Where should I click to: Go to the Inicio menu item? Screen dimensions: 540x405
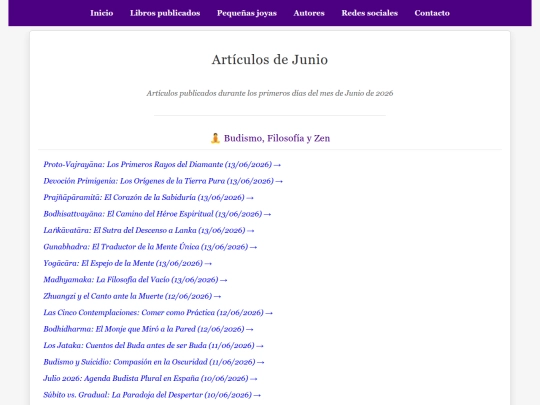102,13
